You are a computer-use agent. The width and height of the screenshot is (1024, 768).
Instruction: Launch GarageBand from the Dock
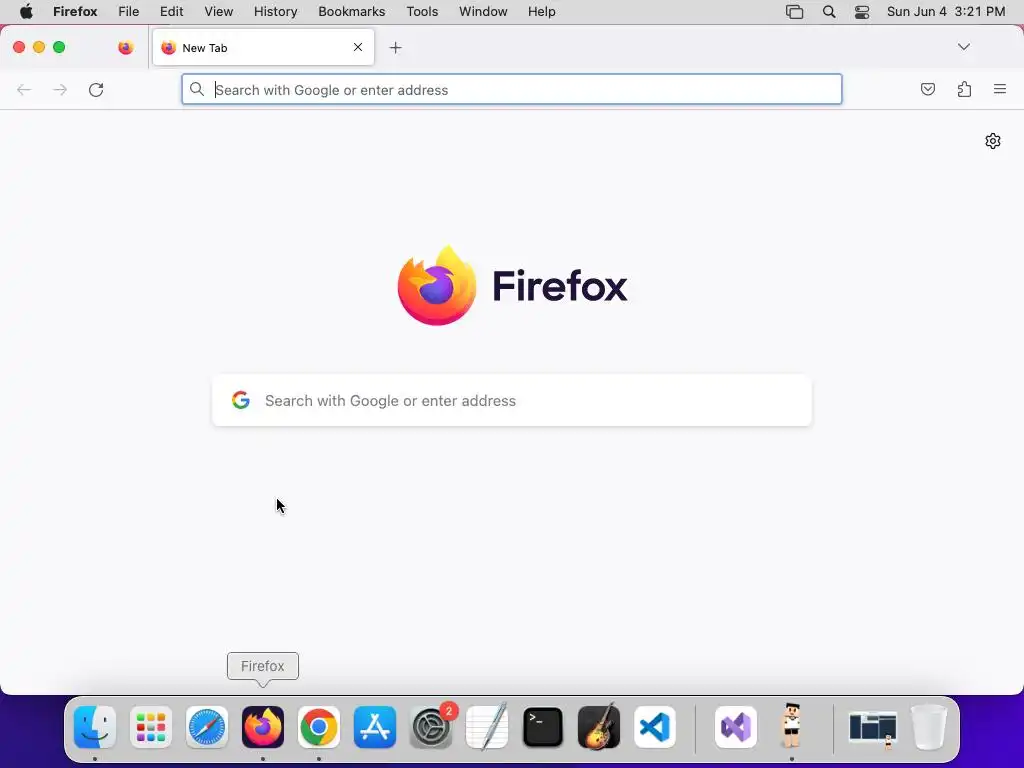pyautogui.click(x=599, y=727)
